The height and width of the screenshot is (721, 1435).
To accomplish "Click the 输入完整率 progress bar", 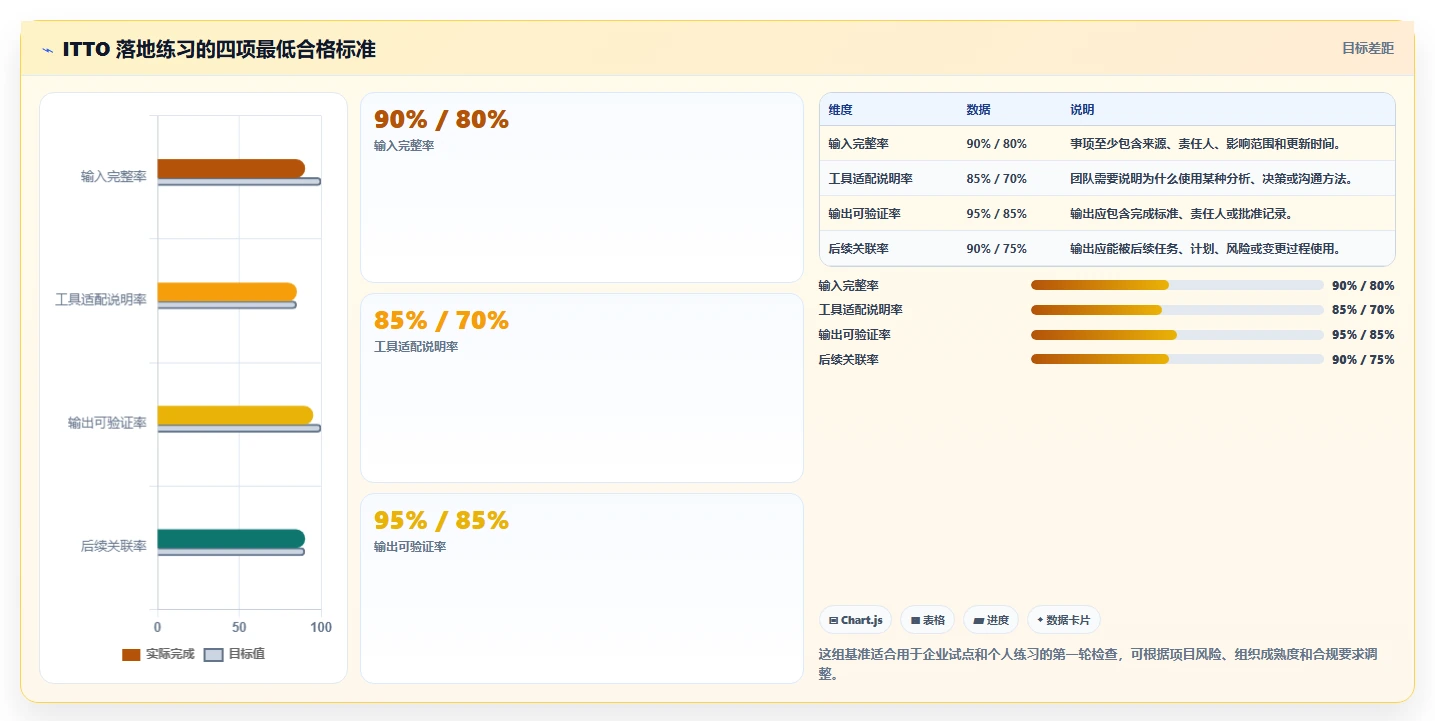I will pyautogui.click(x=1177, y=285).
